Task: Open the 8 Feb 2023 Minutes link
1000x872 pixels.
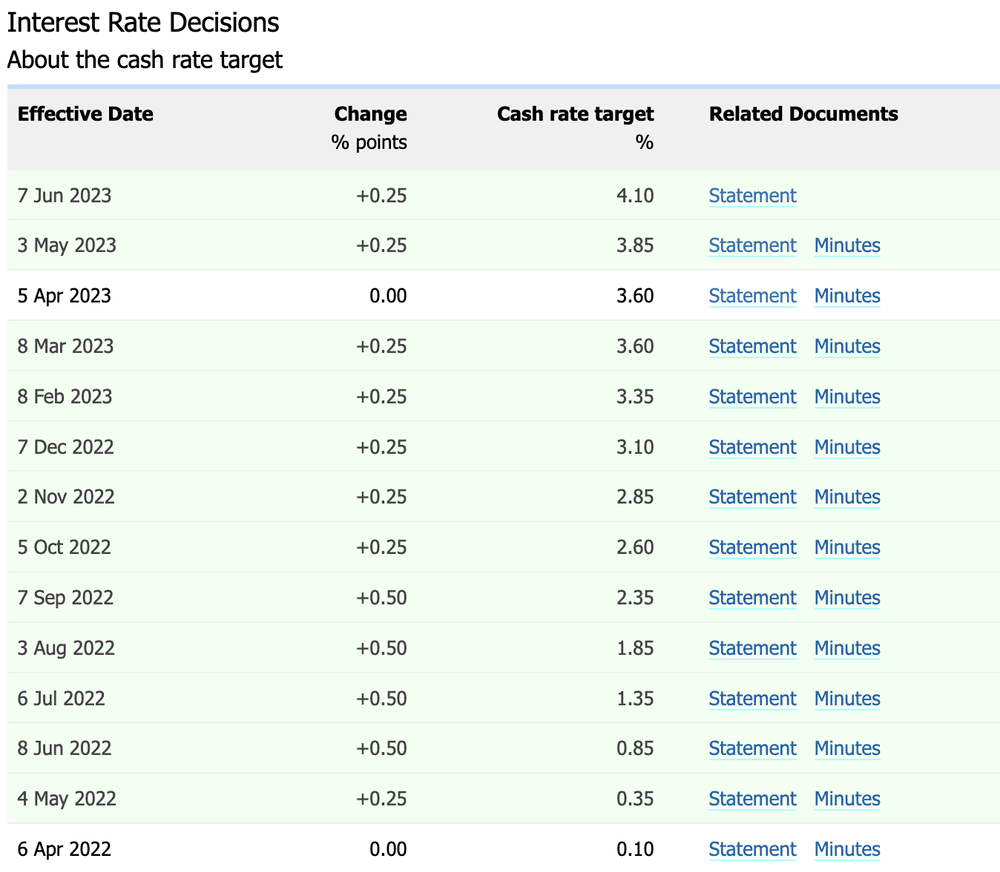Action: click(x=848, y=397)
